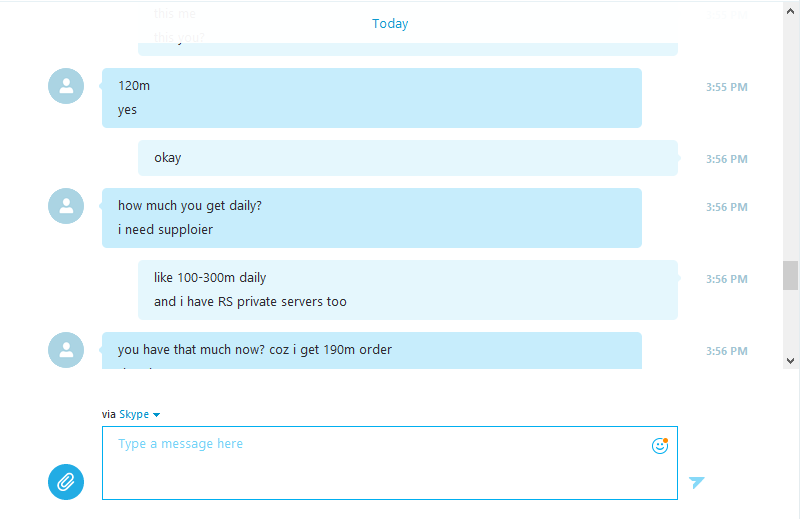Click the paperclip attach file button
The height and width of the screenshot is (519, 800).
[66, 482]
